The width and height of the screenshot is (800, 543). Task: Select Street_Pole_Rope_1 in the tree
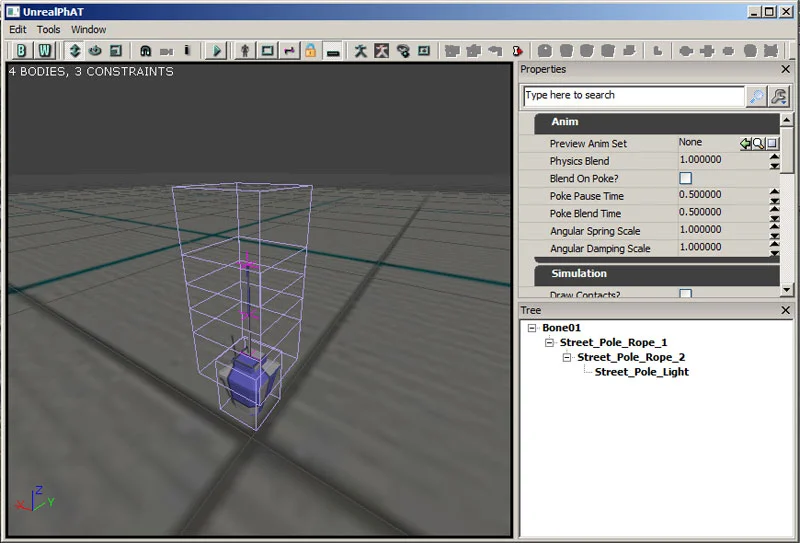613,342
